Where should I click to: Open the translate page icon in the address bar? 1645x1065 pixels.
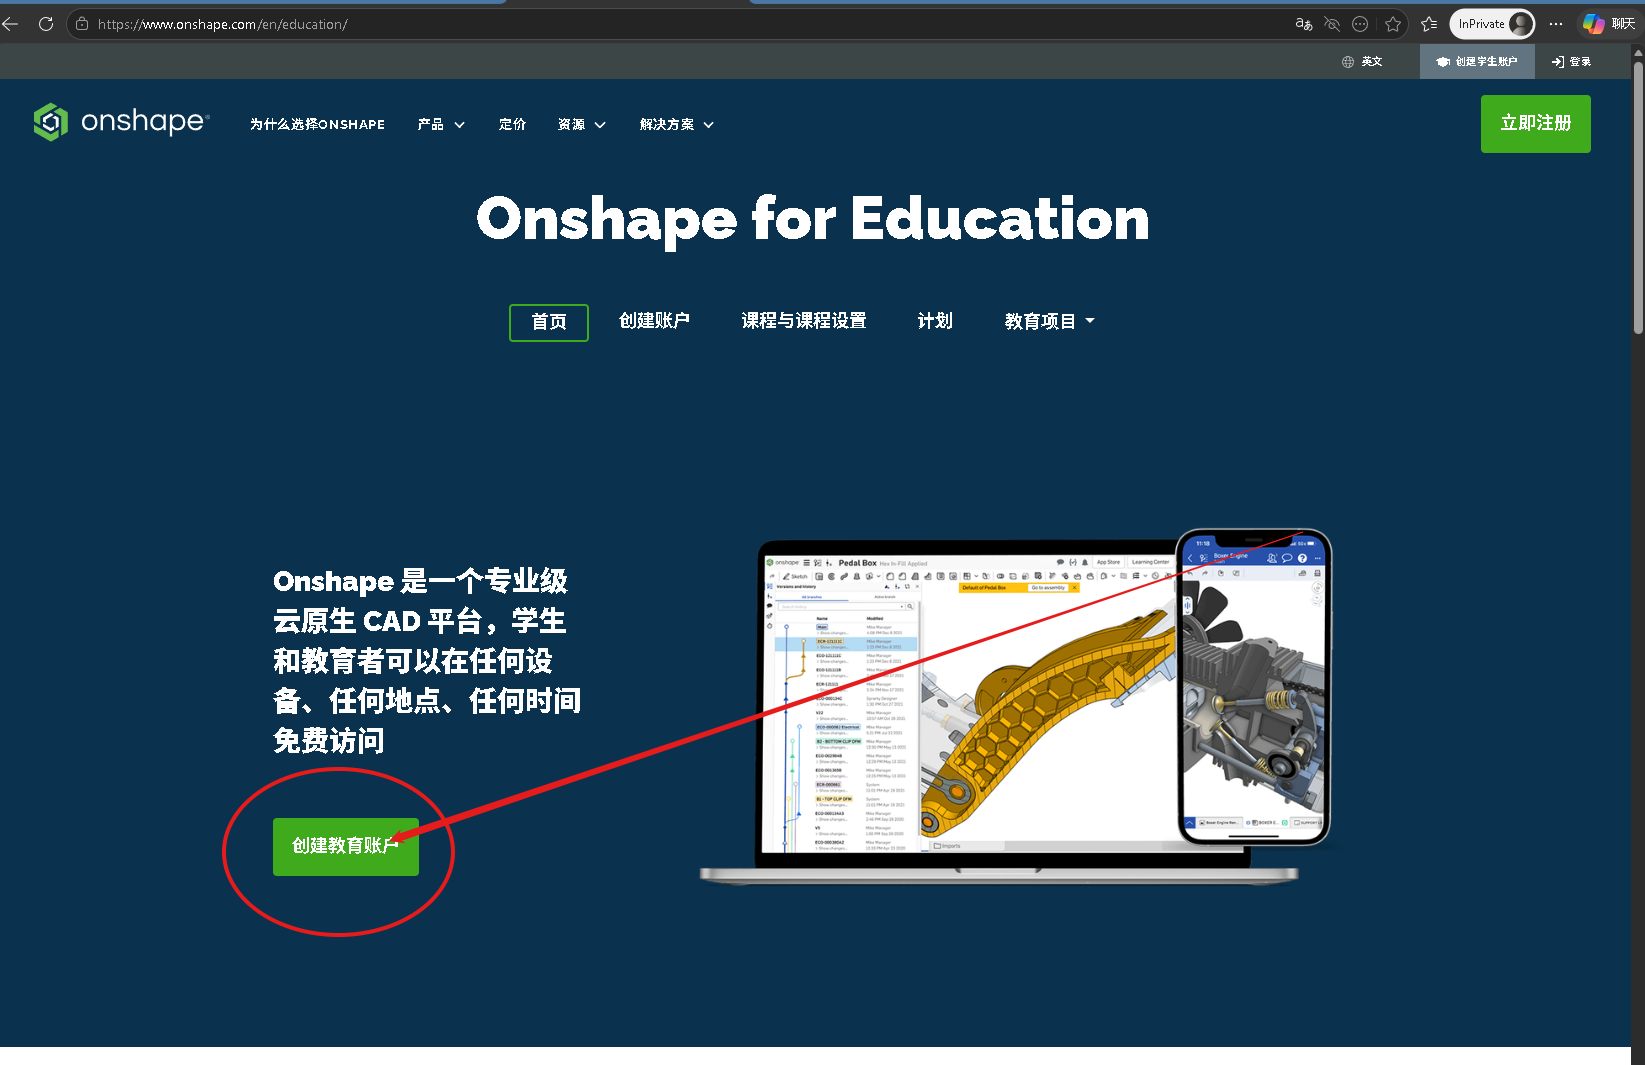(x=1303, y=24)
